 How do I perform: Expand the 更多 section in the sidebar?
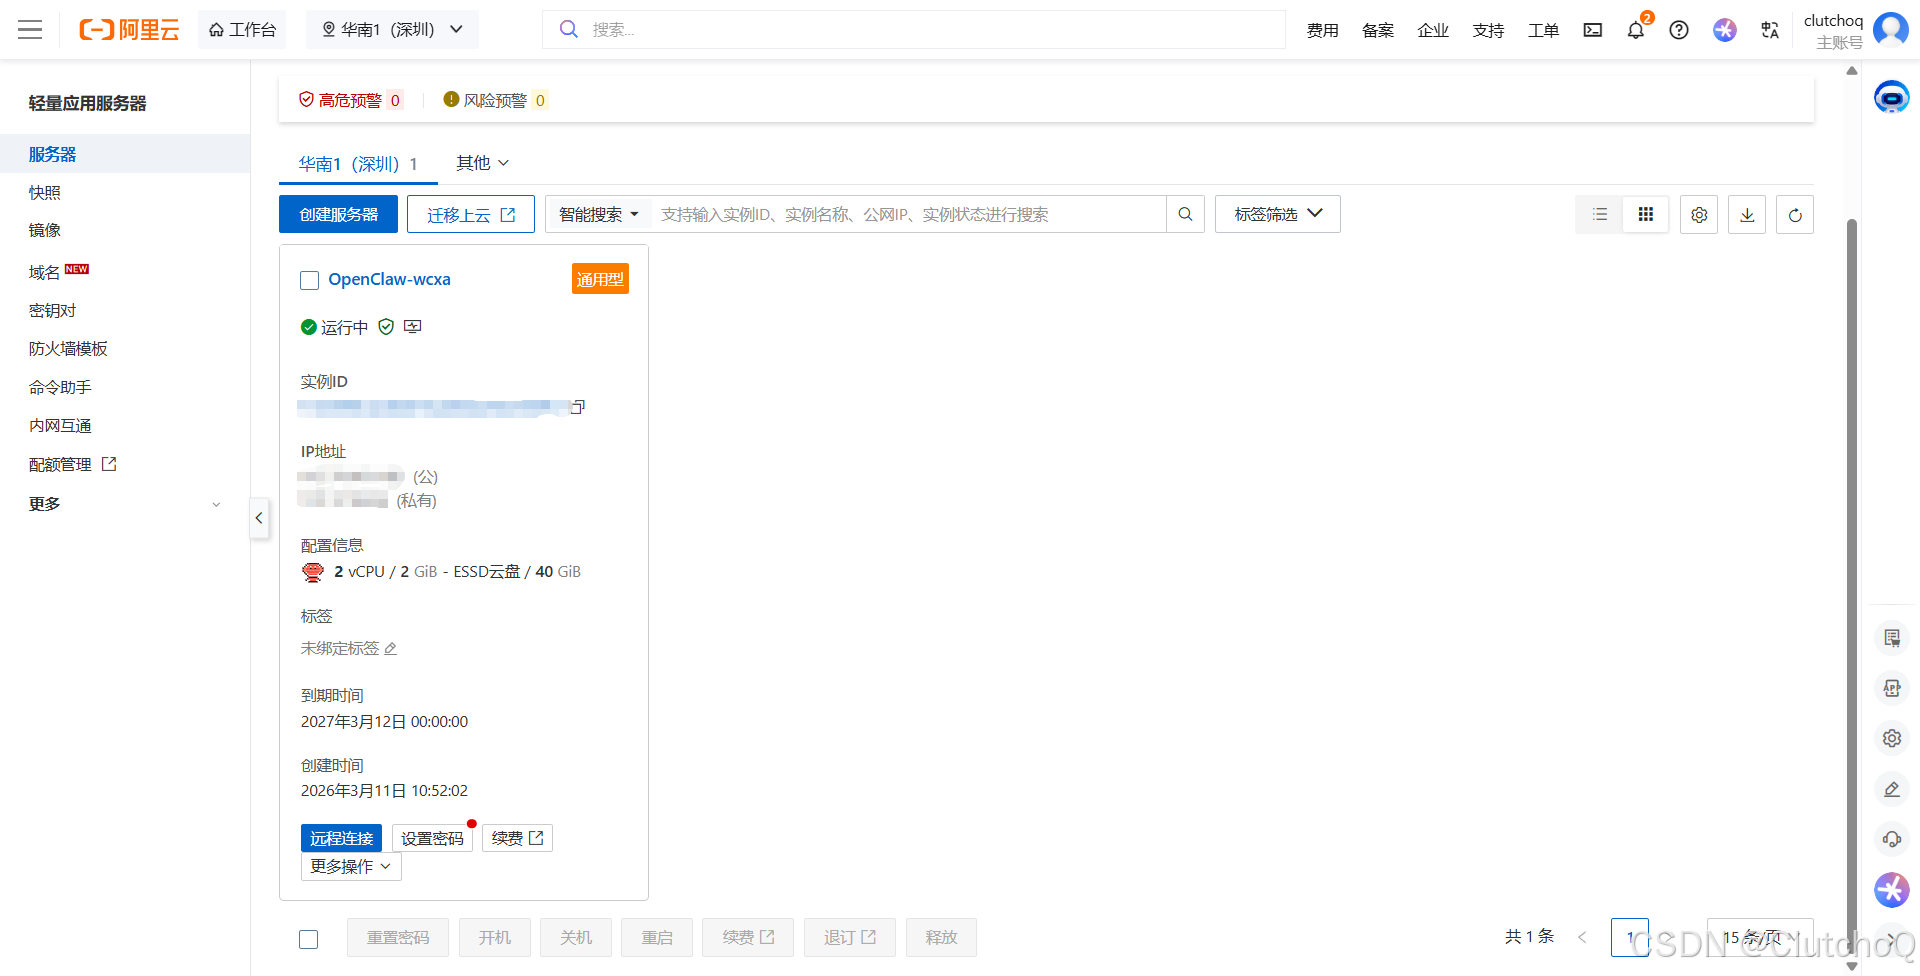[125, 504]
